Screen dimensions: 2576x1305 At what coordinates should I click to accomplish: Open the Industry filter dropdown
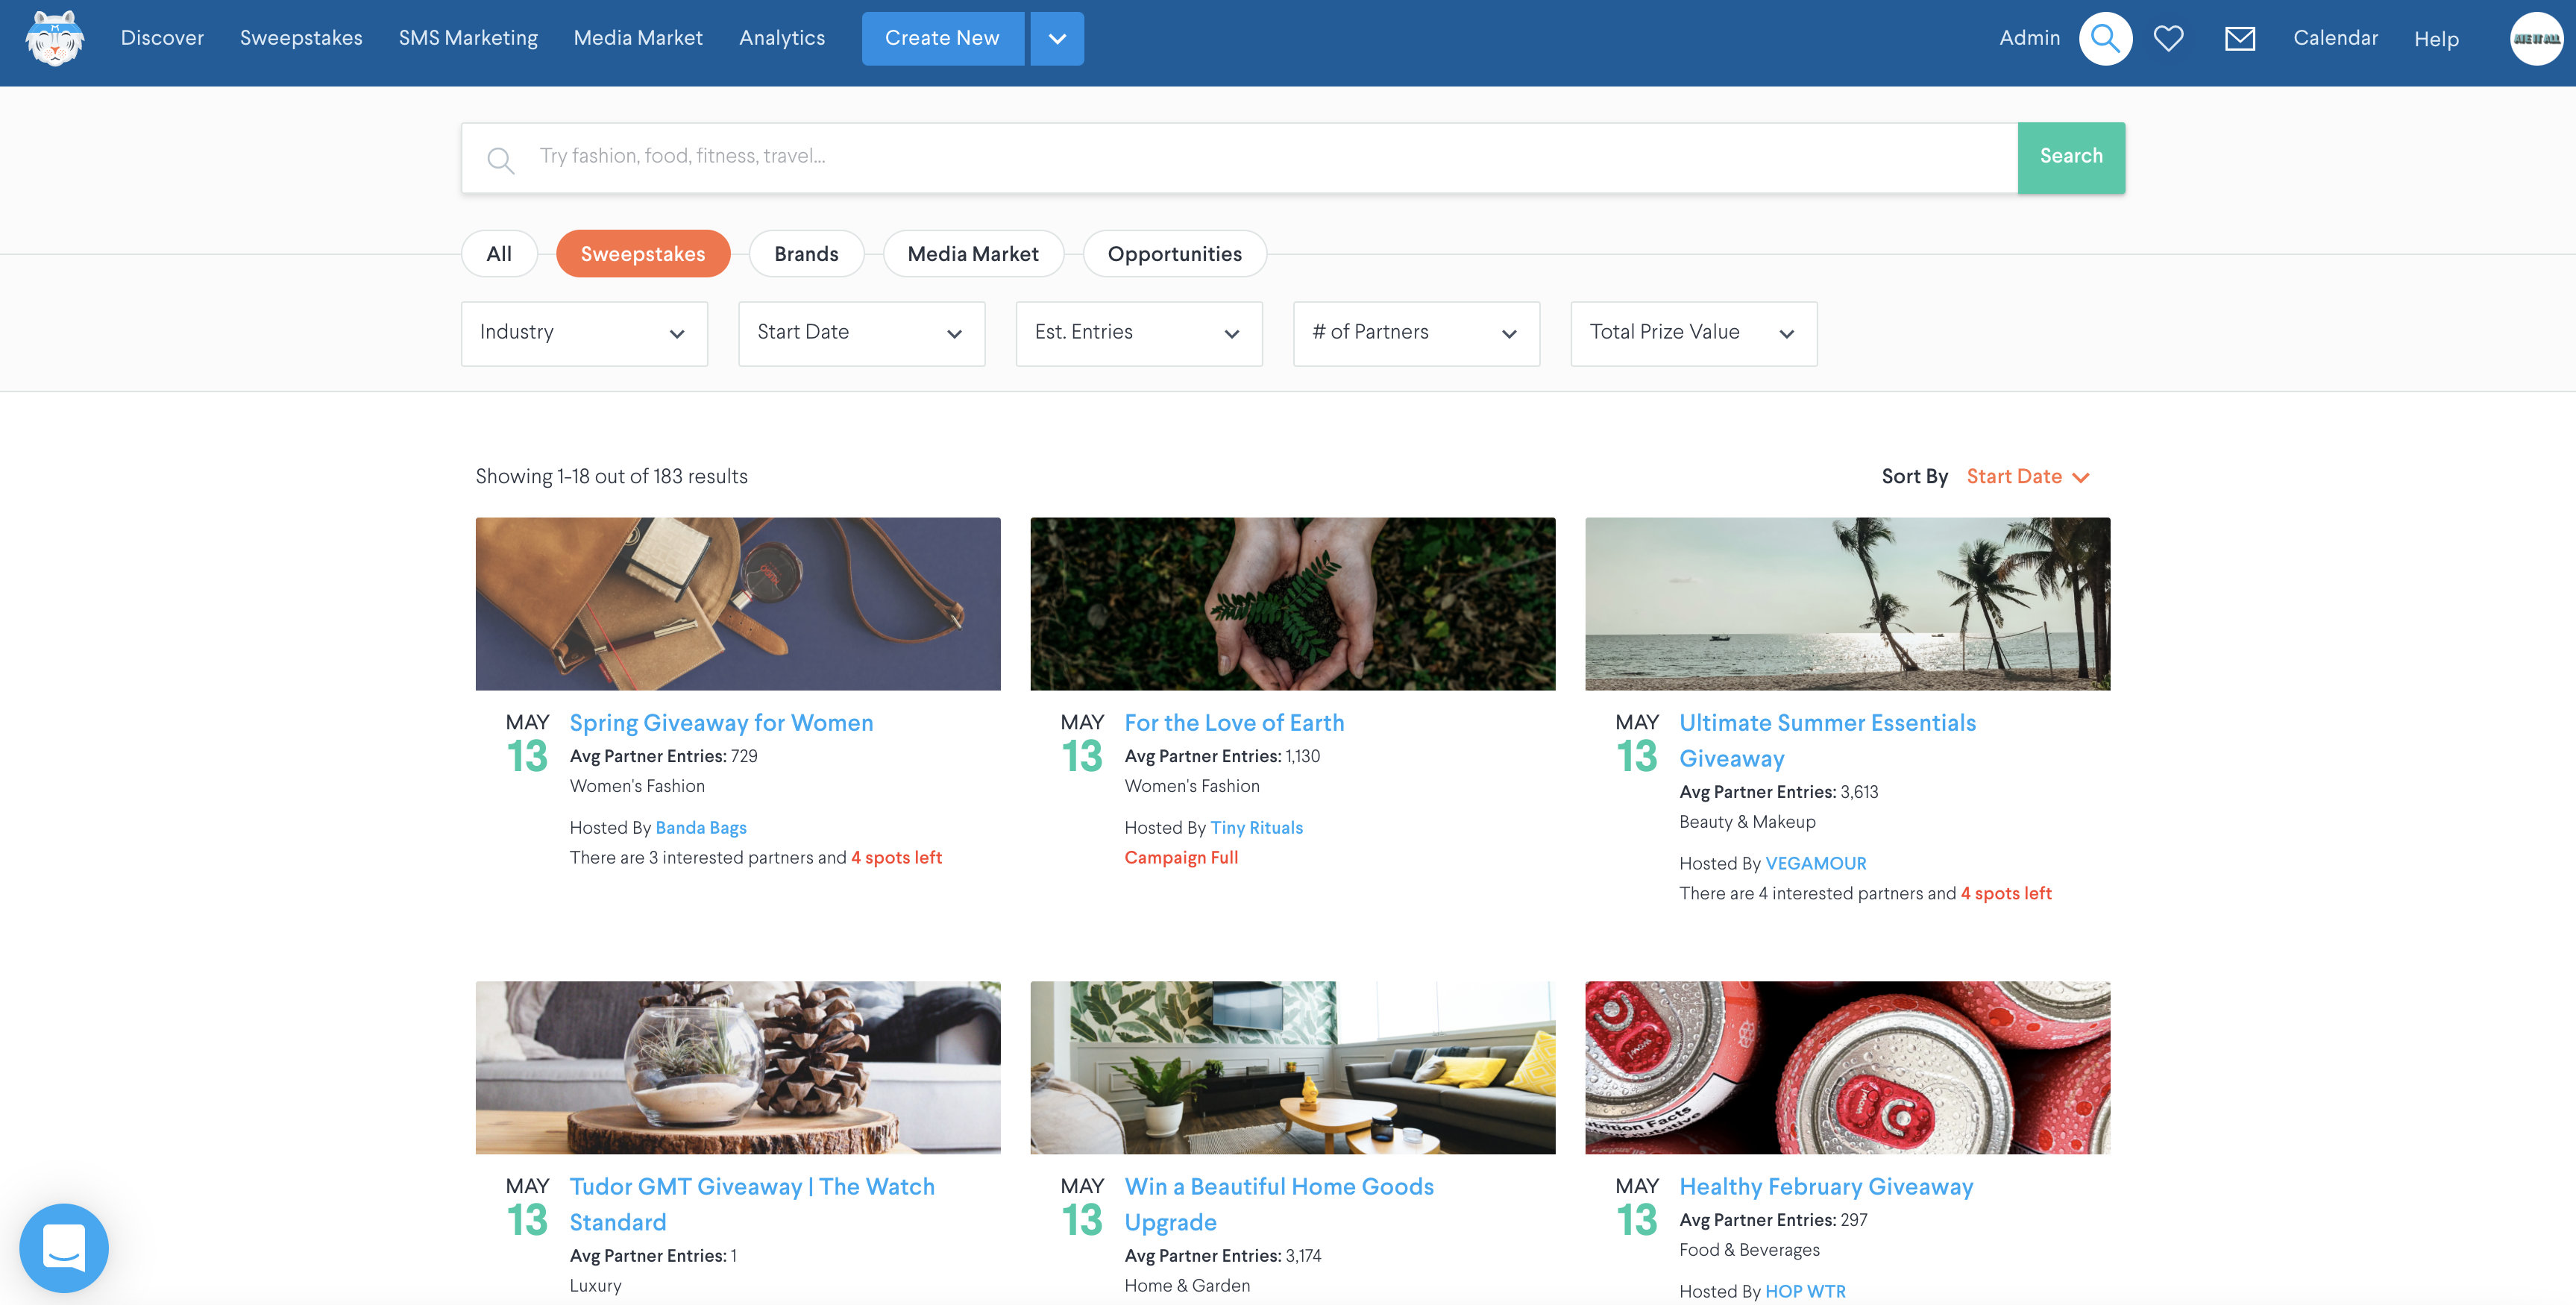[x=584, y=333]
